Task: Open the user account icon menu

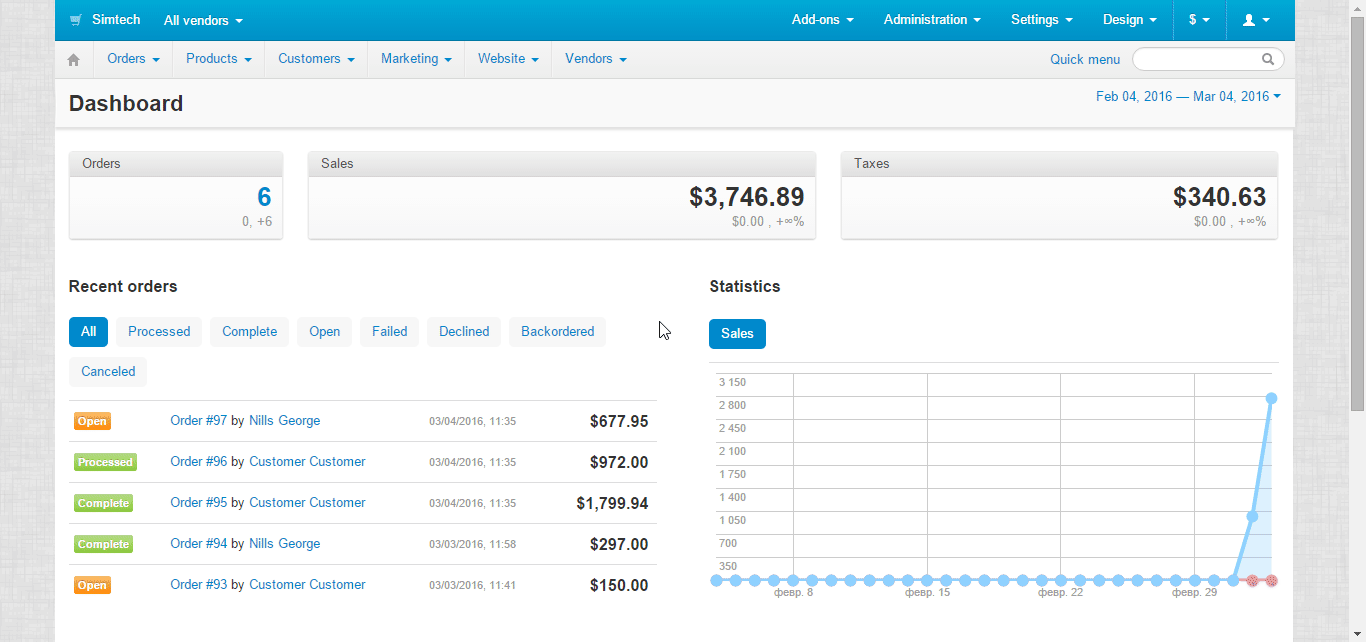Action: [1256, 20]
